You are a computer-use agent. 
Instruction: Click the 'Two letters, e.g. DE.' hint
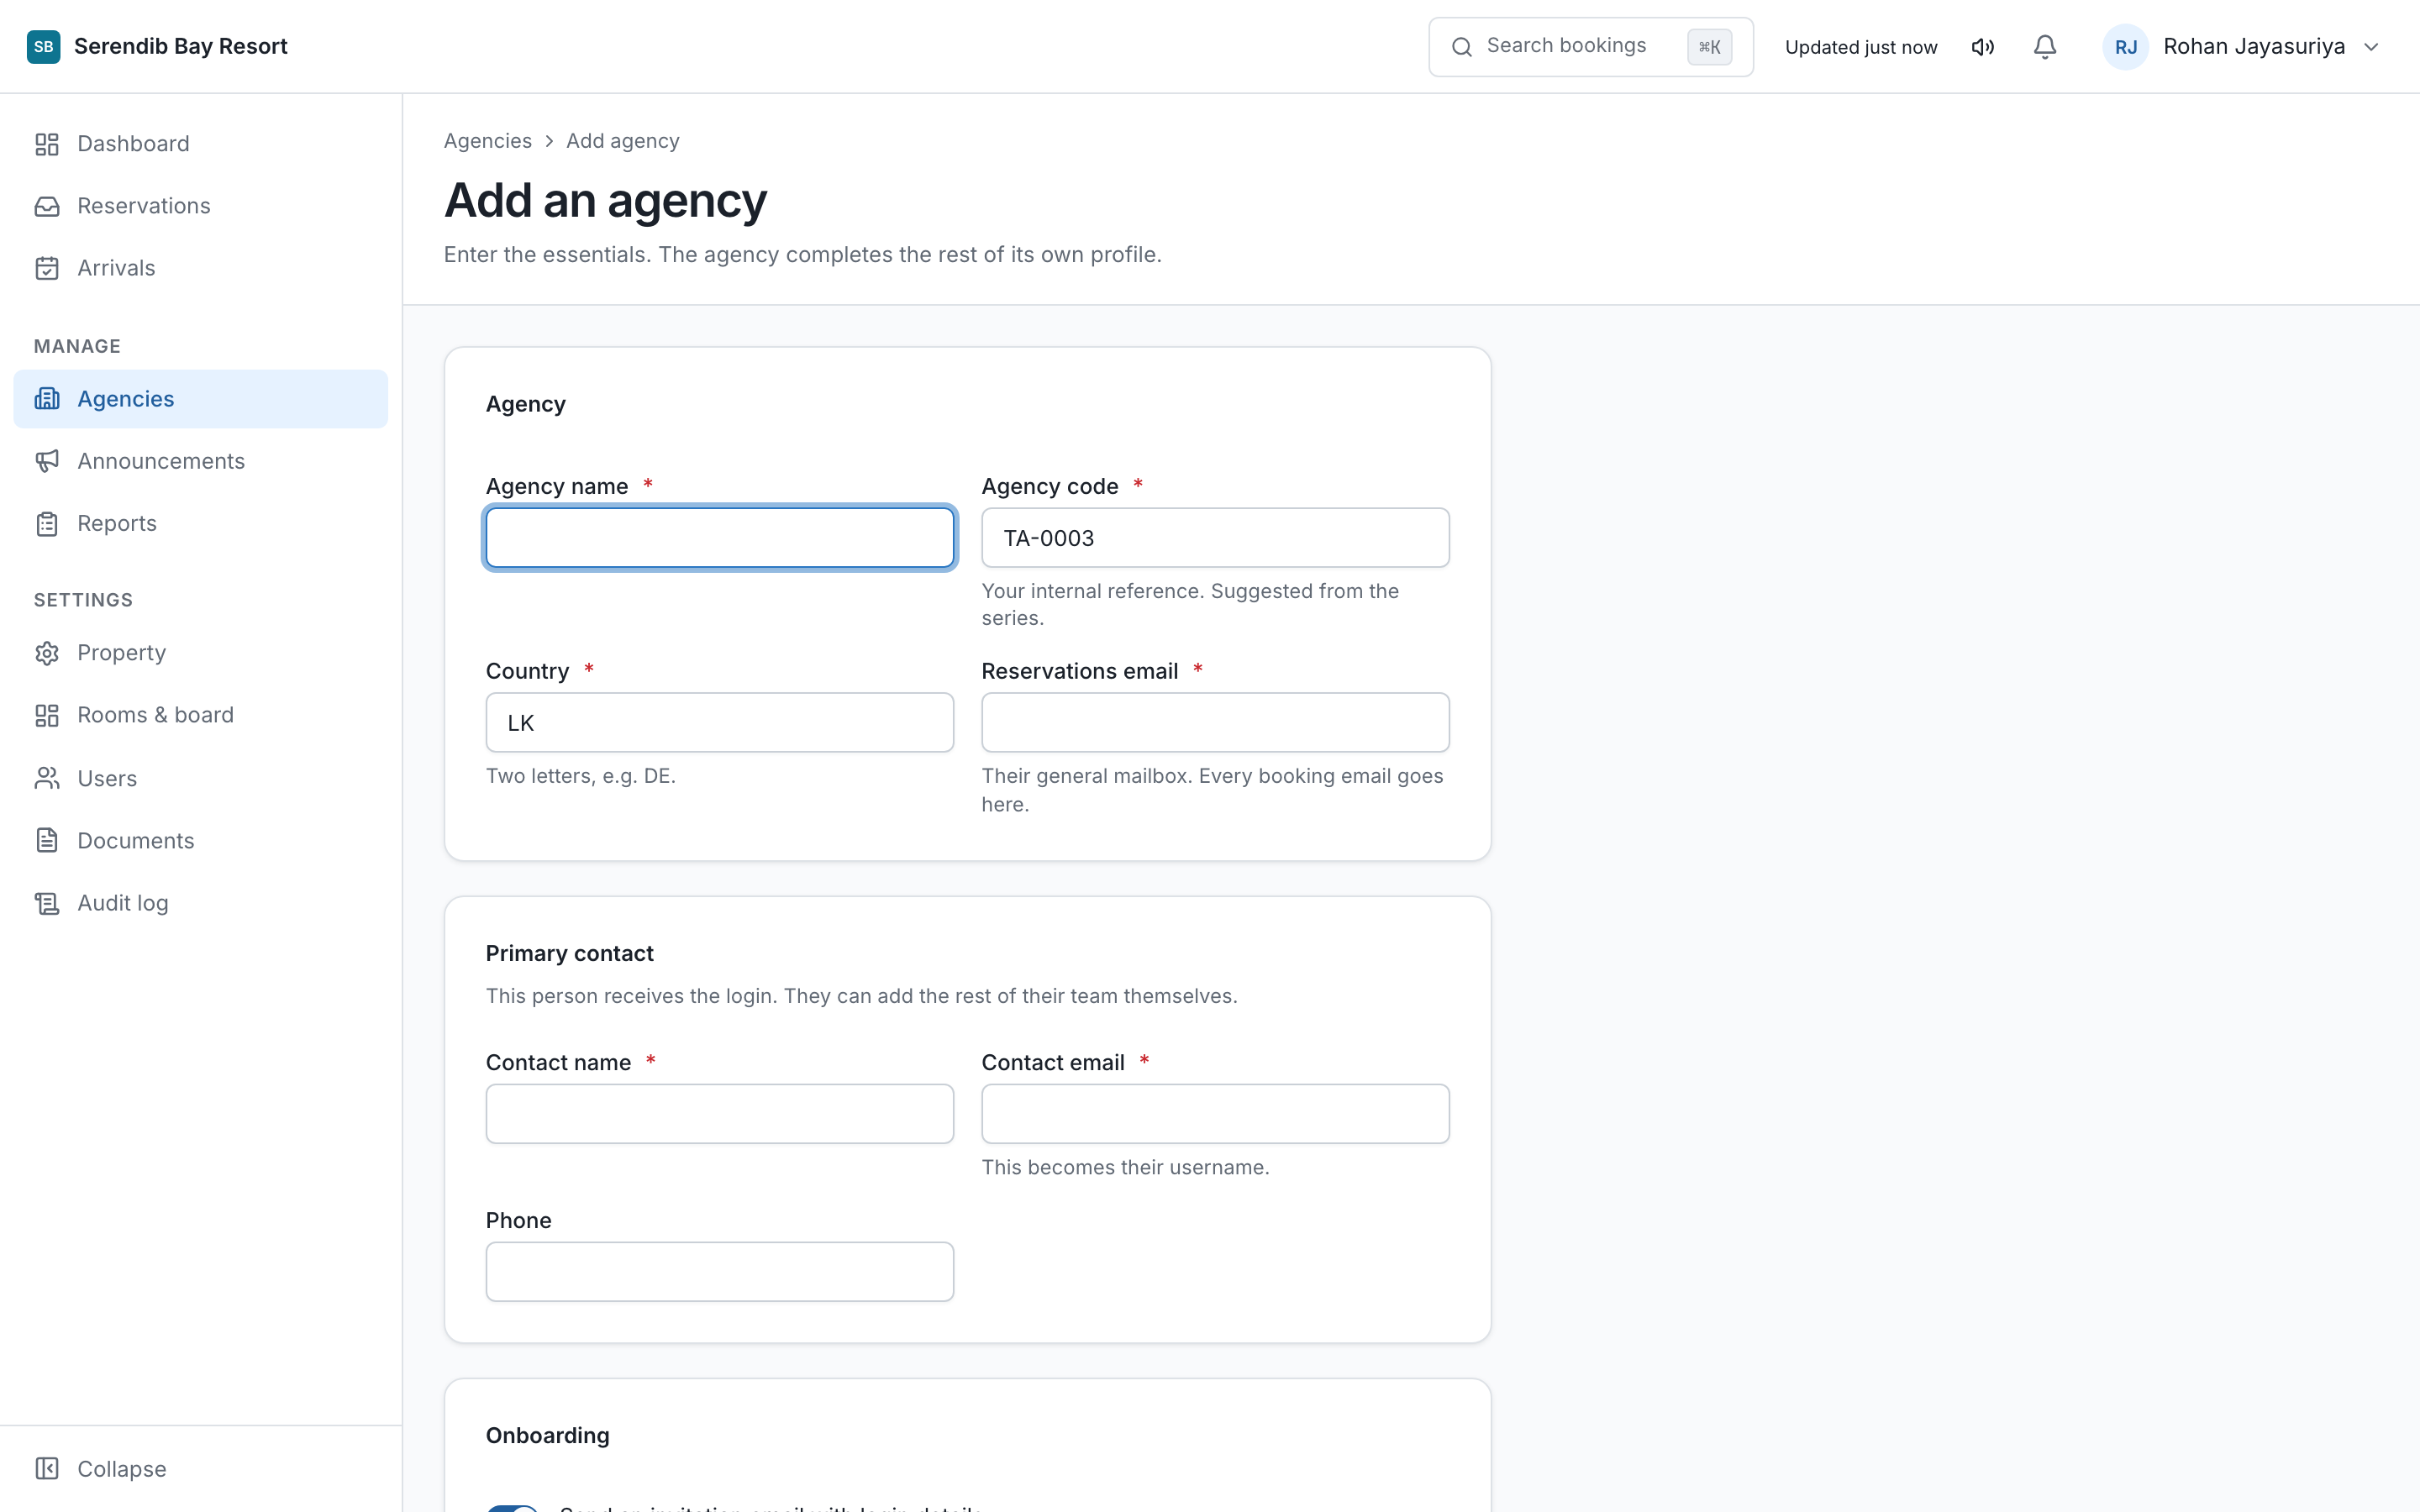581,776
